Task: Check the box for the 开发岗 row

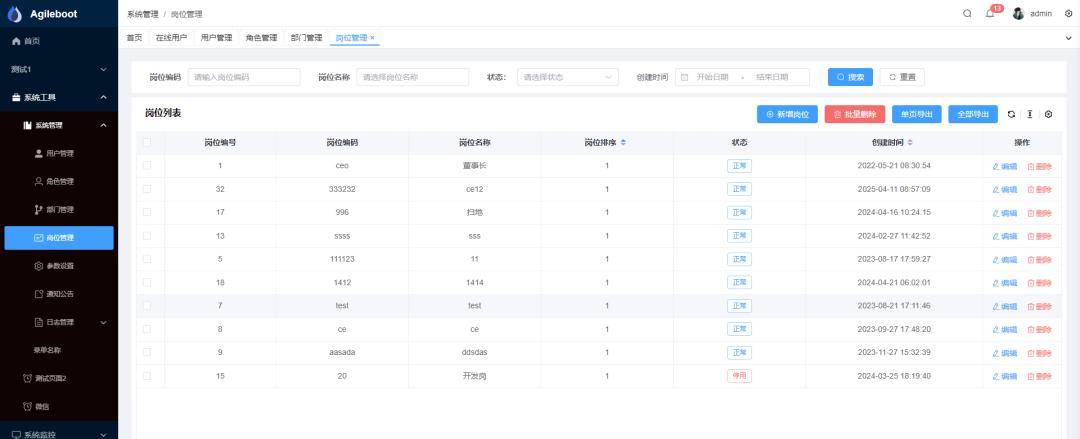Action: click(147, 376)
